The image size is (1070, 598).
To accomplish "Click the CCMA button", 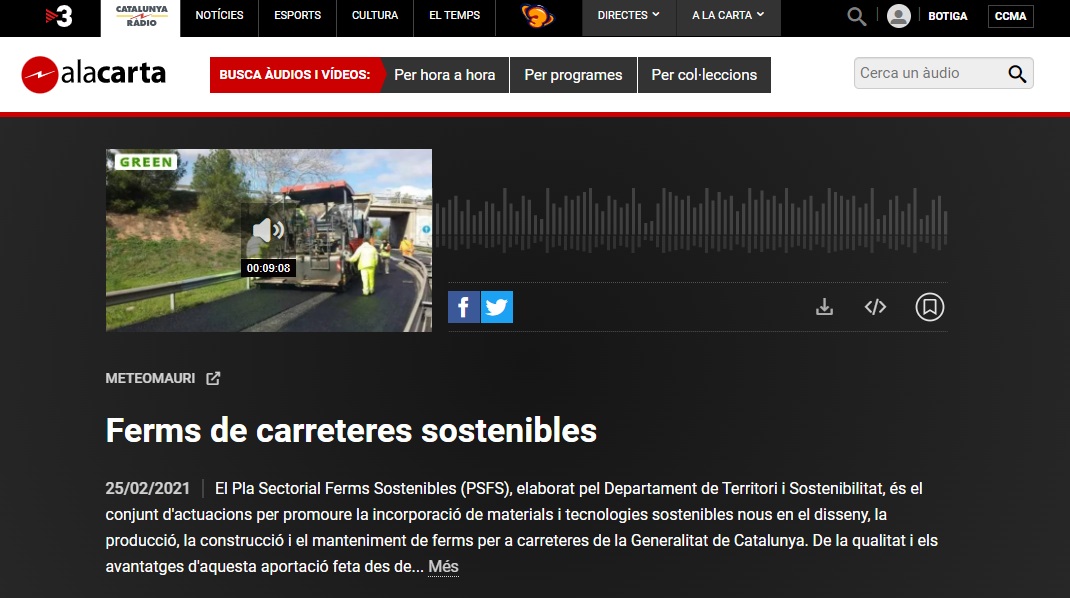I will (1010, 16).
